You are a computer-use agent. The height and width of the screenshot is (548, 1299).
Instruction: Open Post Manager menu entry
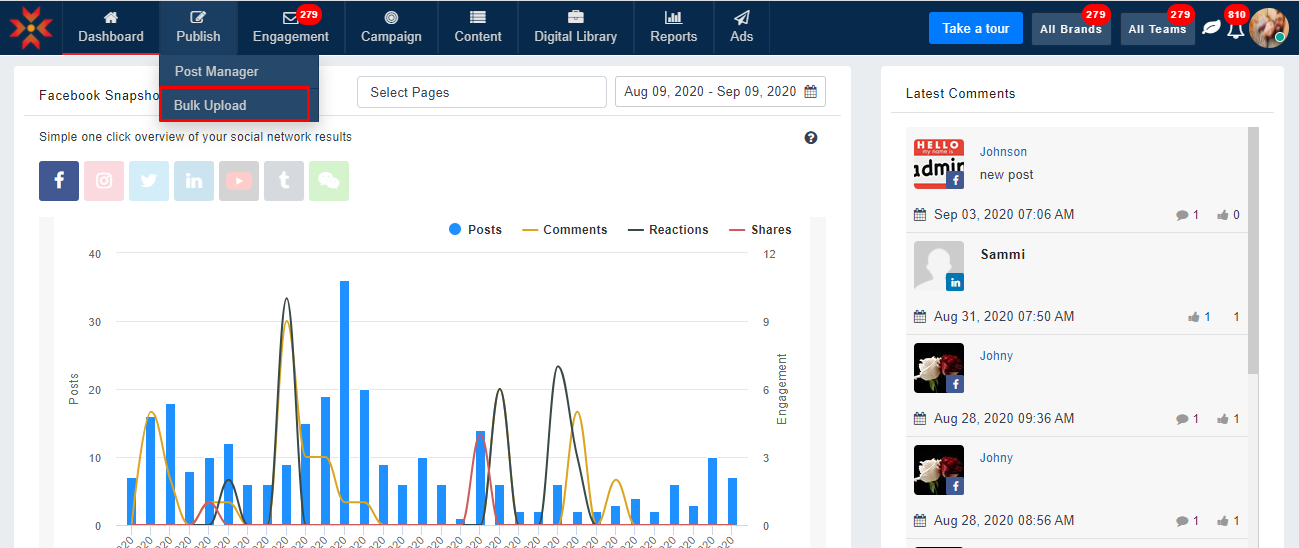217,71
